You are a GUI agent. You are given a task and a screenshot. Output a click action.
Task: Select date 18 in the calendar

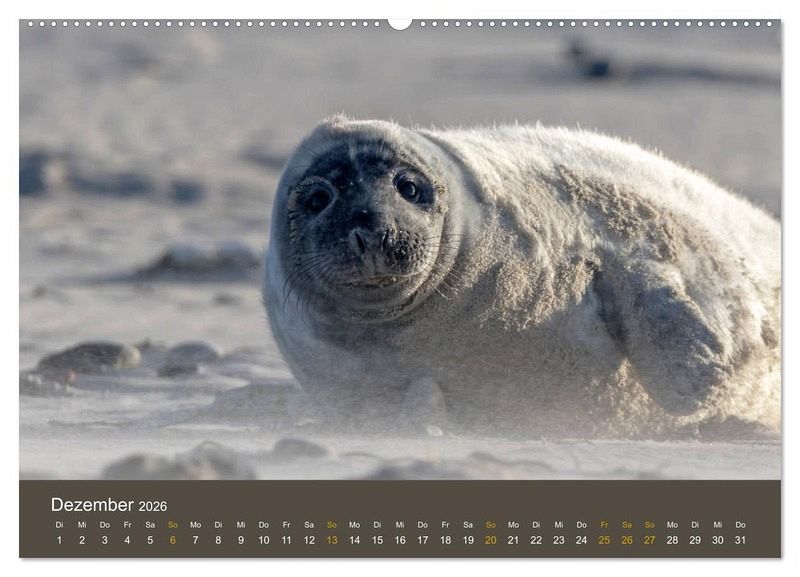click(x=445, y=540)
